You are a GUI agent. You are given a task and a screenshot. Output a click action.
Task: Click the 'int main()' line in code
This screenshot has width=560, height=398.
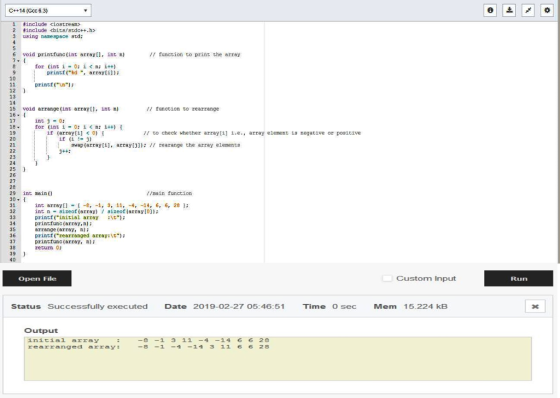(x=38, y=193)
